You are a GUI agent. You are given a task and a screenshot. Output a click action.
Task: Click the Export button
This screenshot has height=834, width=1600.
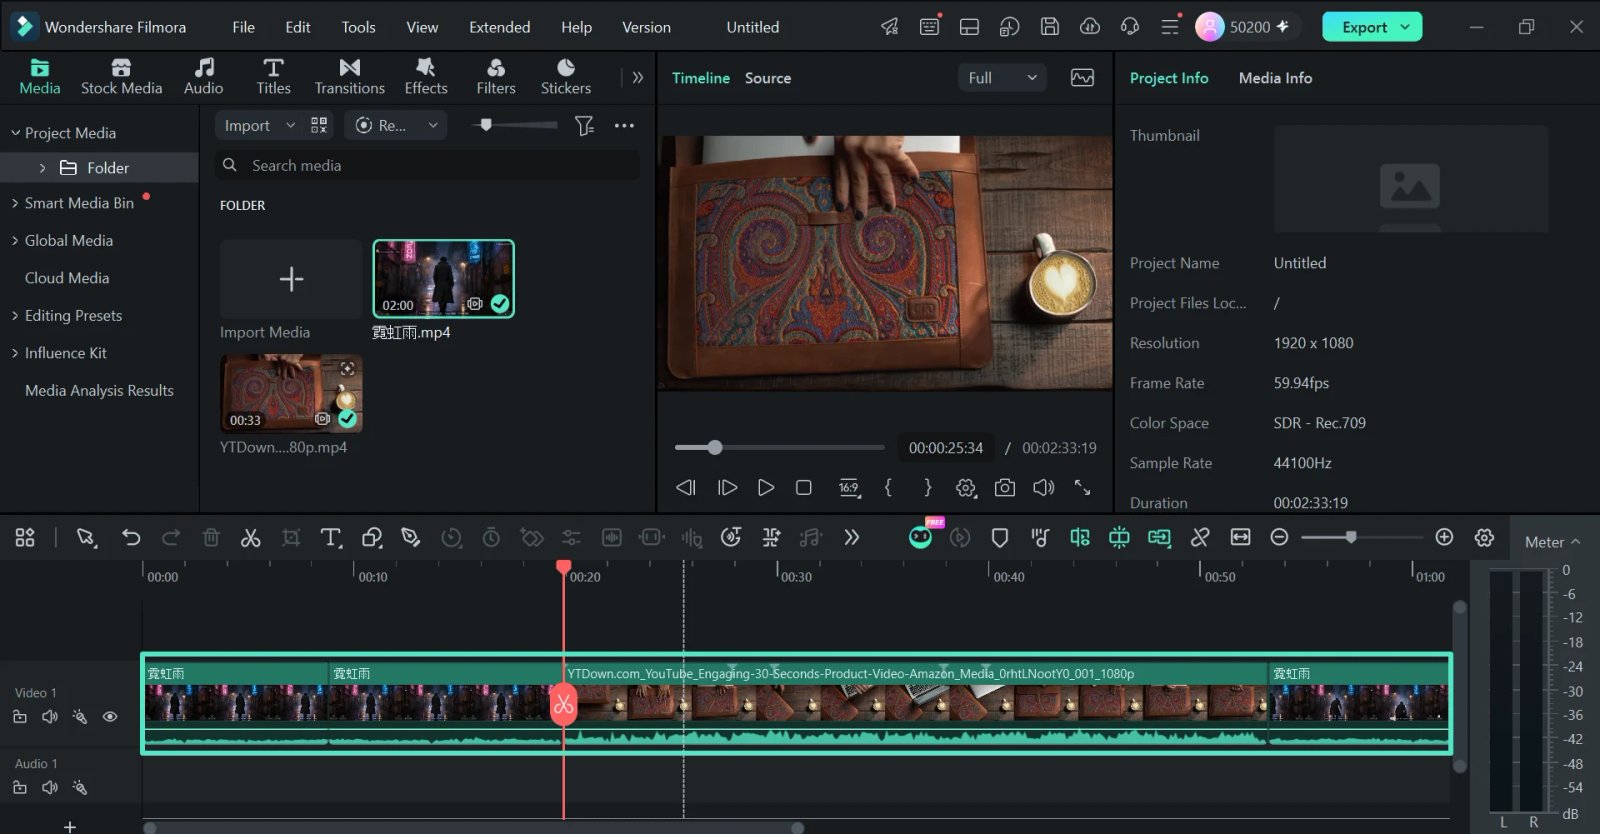click(1372, 27)
